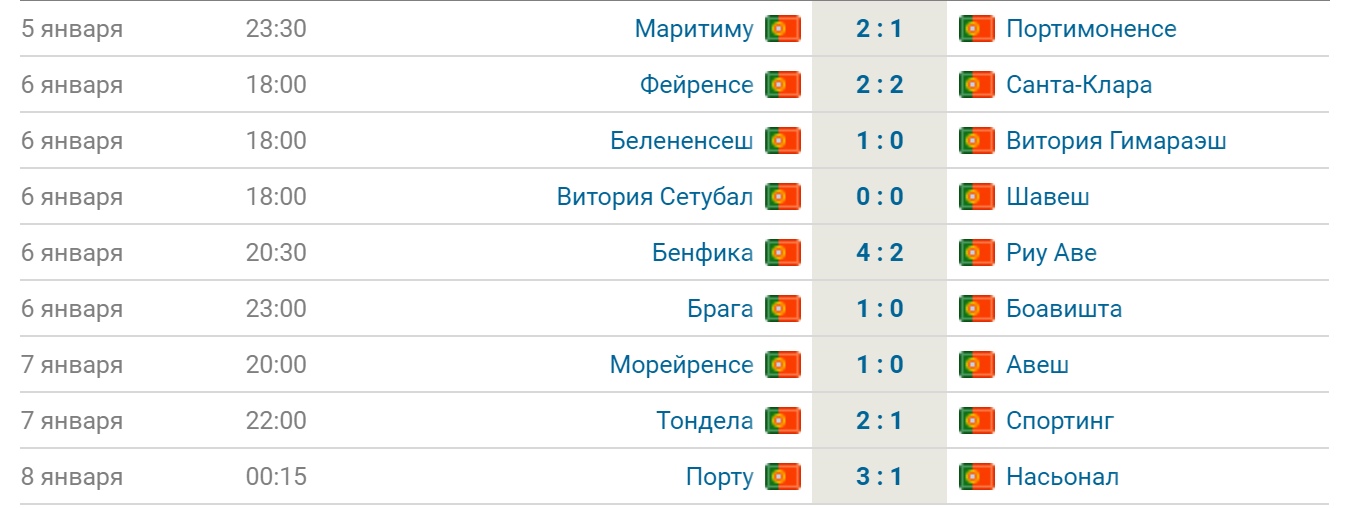1365x508 pixels.
Task: Click the 3 : 1 score for Порту match
Action: (x=880, y=477)
